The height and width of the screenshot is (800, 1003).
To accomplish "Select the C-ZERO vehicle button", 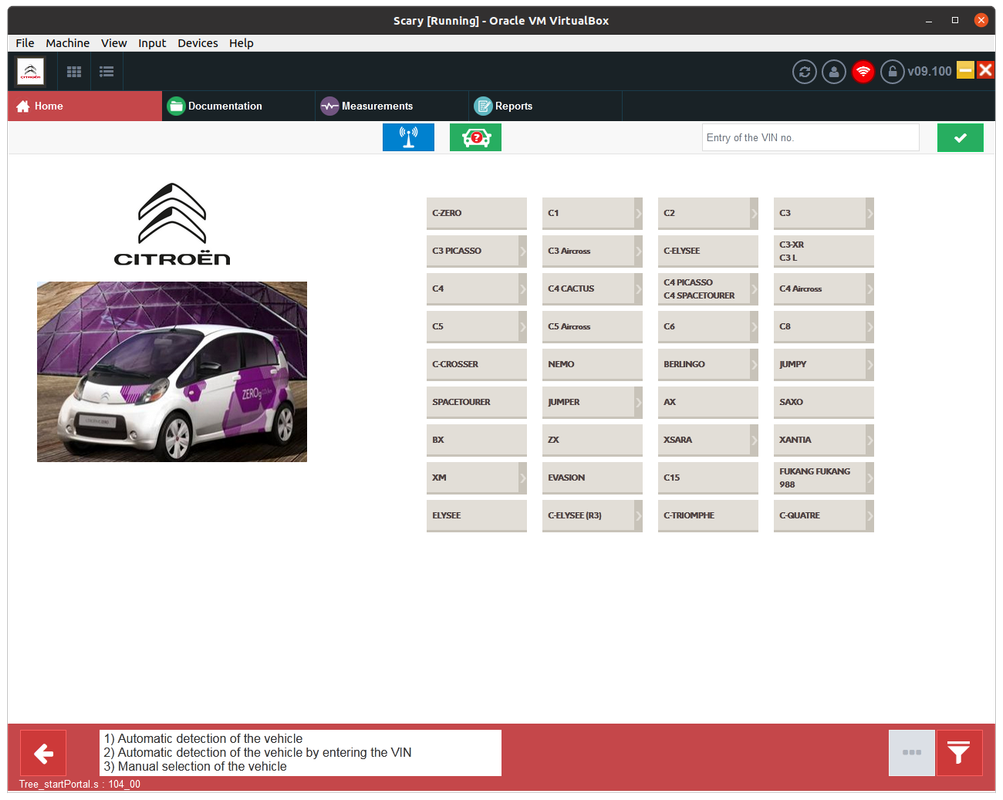I will [477, 213].
